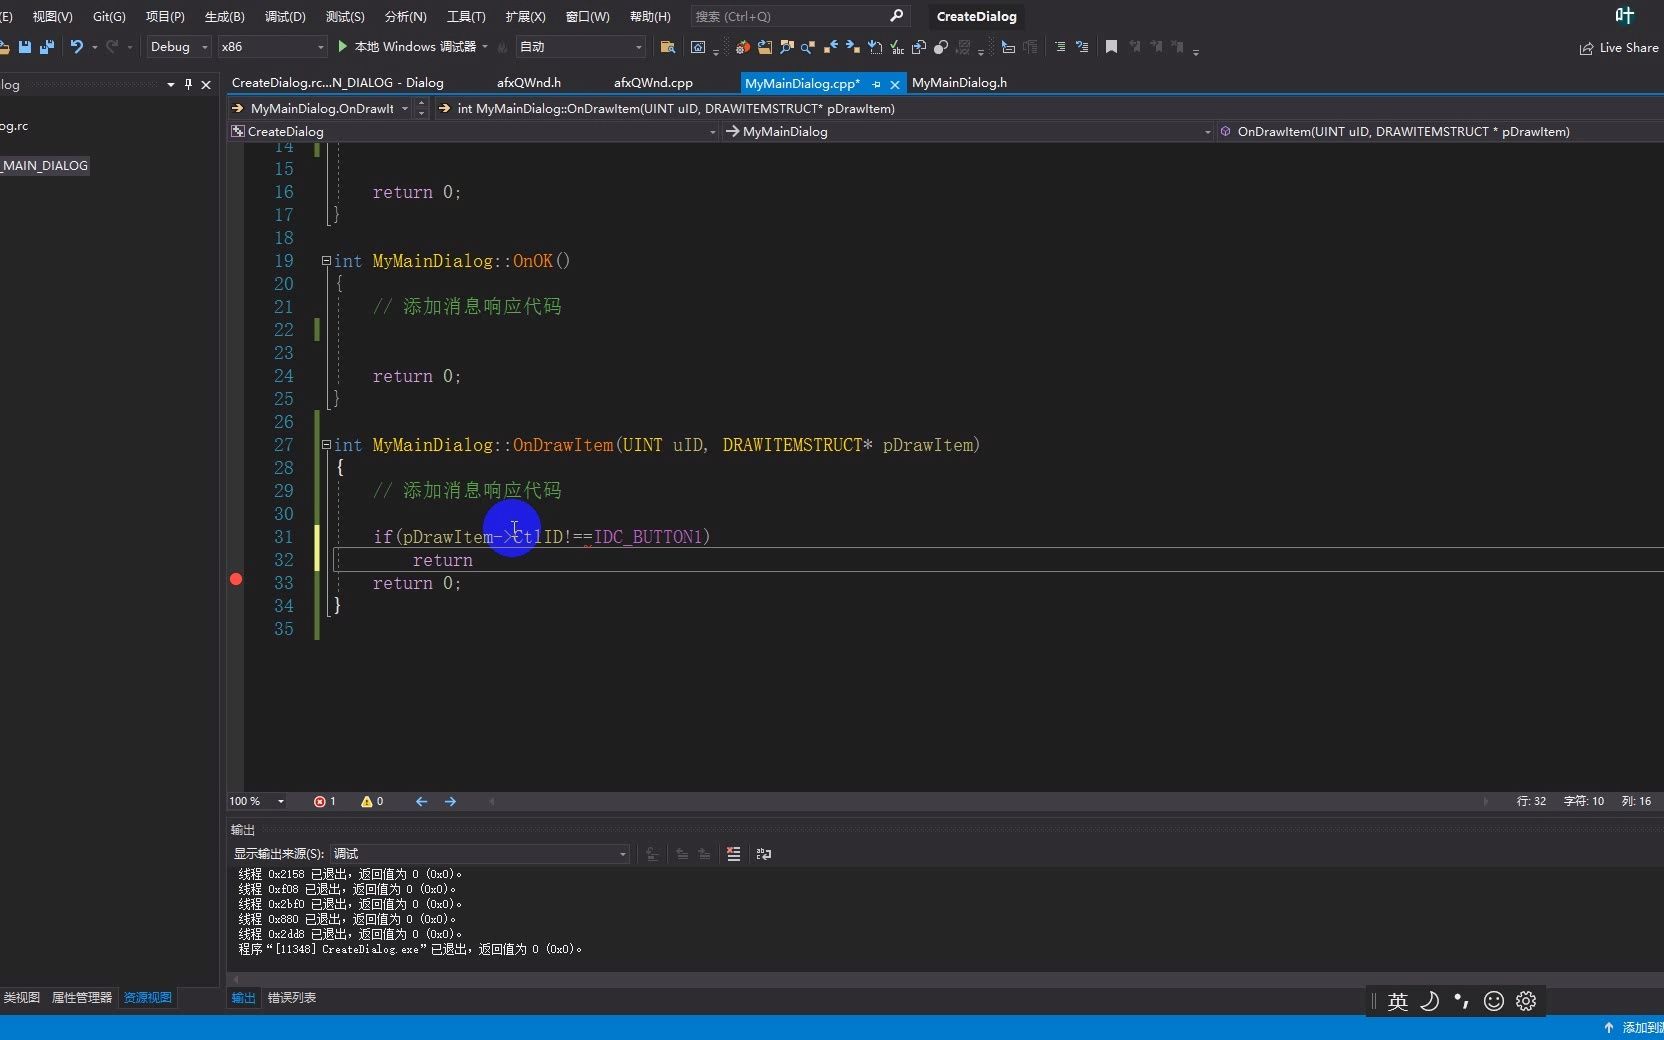Toggle pin on the MyMainDialog.cpp tab
This screenshot has height=1040, width=1664.
[x=877, y=84]
